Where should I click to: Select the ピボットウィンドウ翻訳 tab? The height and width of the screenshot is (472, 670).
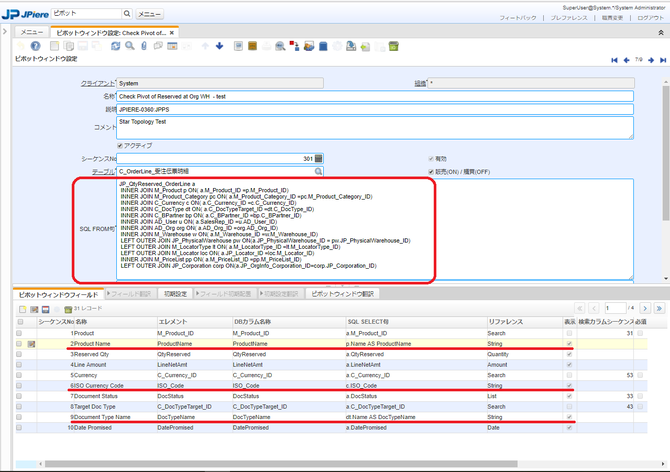click(x=343, y=294)
